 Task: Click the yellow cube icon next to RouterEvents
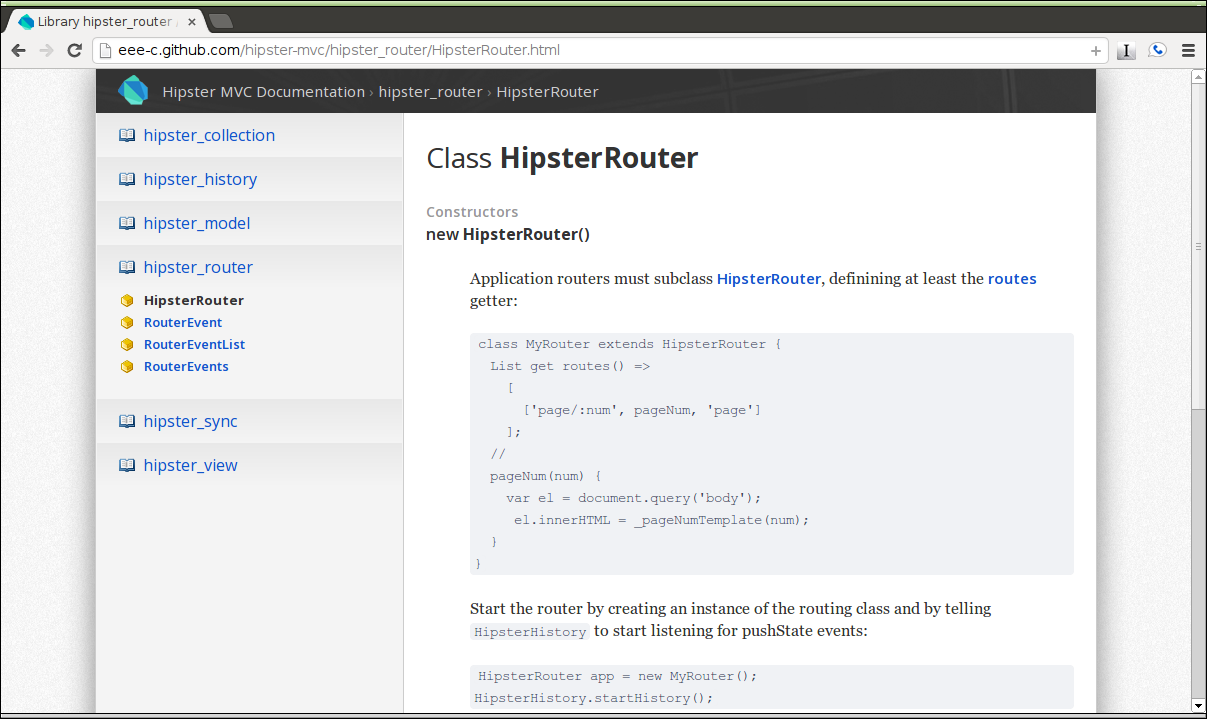[x=127, y=366]
